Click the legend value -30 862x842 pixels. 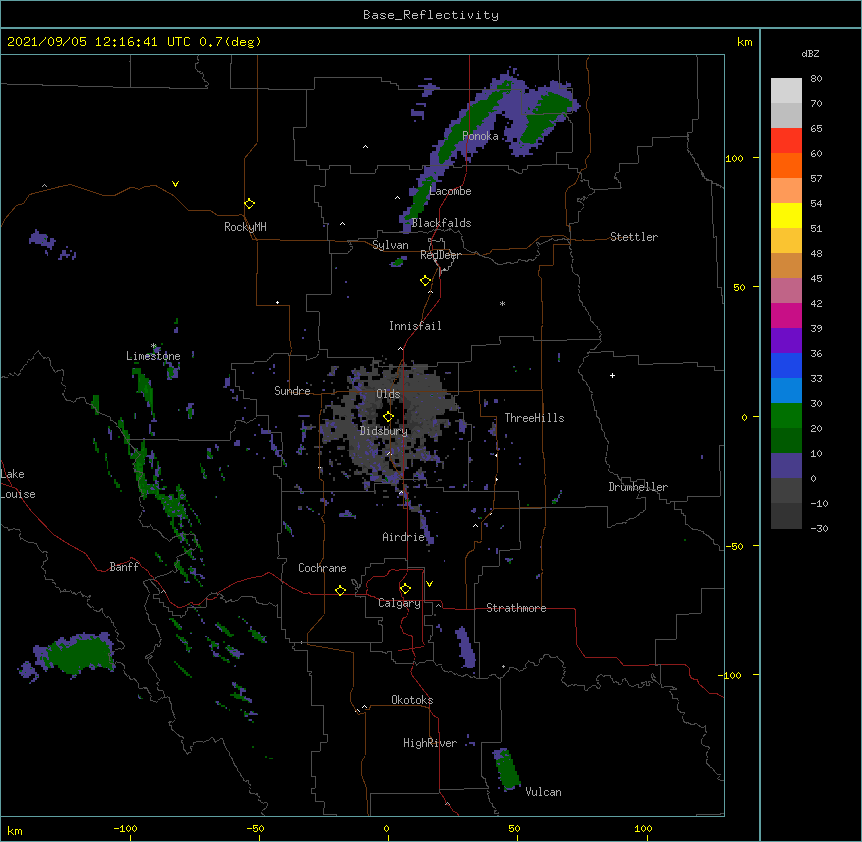[x=819, y=528]
